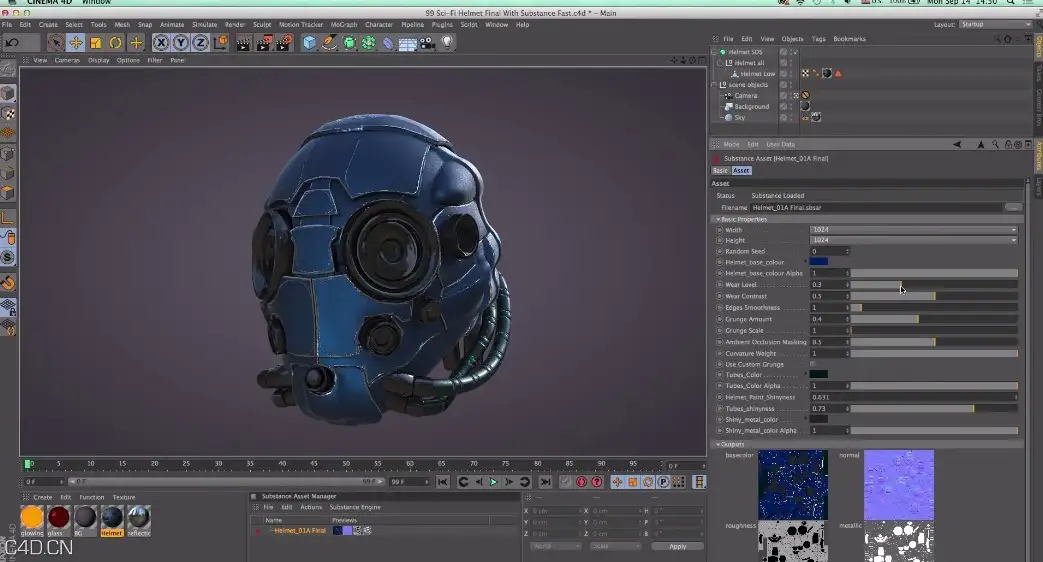Viewport: 1043px width, 562px height.
Task: Collapse the Outputs section
Action: [x=718, y=444]
